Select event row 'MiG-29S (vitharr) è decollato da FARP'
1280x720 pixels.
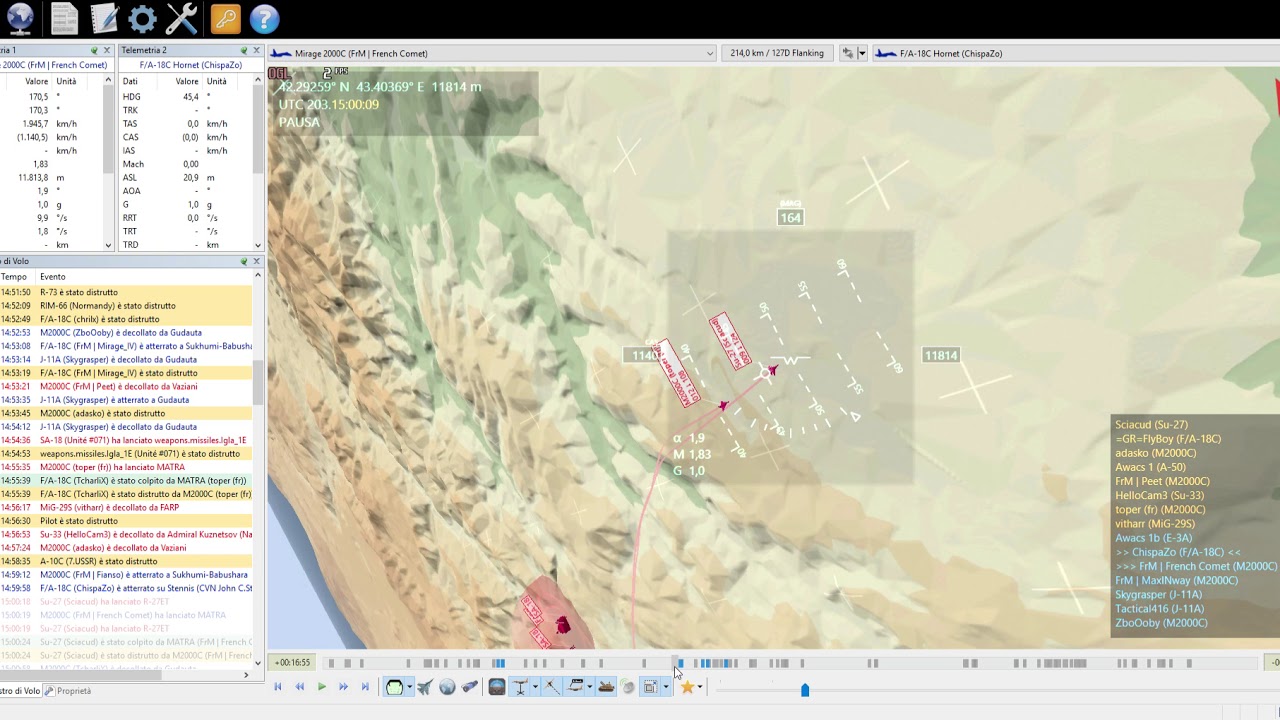(126, 508)
